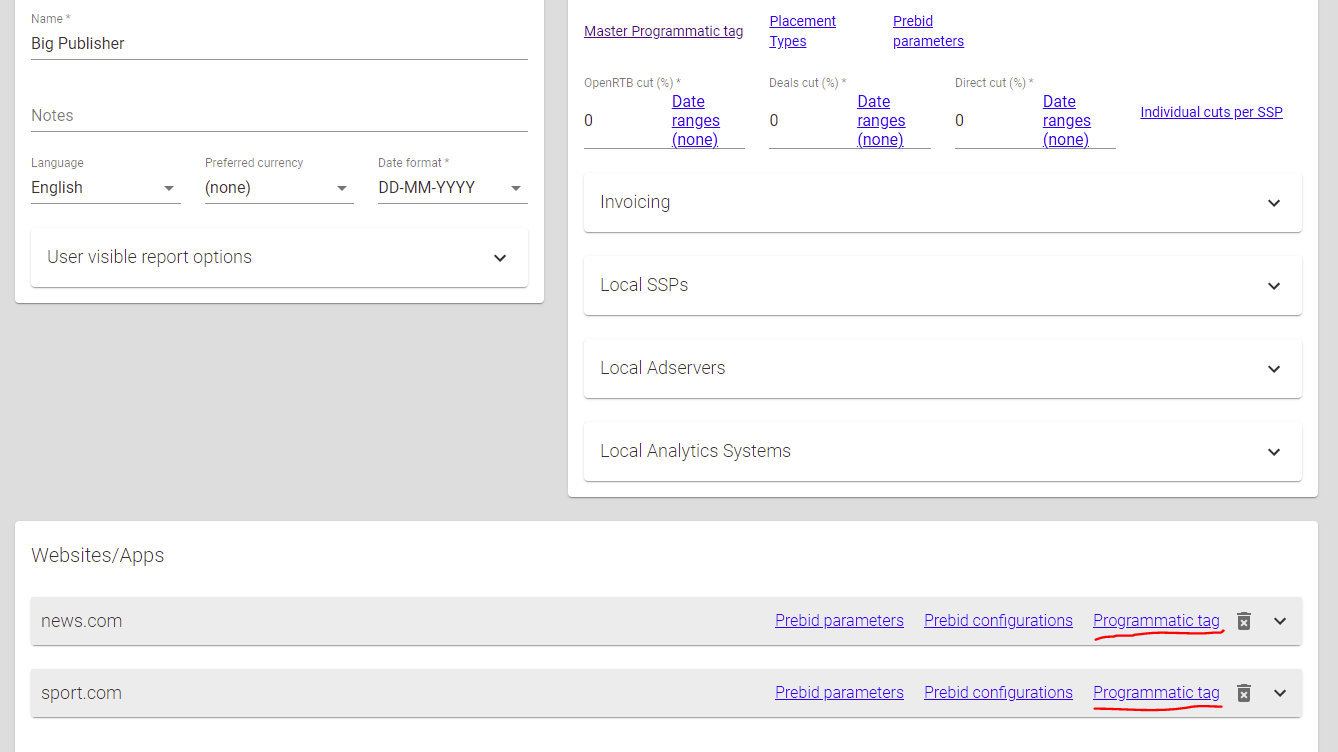Viewport: 1338px width, 752px height.
Task: Open Prebid configurations for news.com
Action: 998,621
